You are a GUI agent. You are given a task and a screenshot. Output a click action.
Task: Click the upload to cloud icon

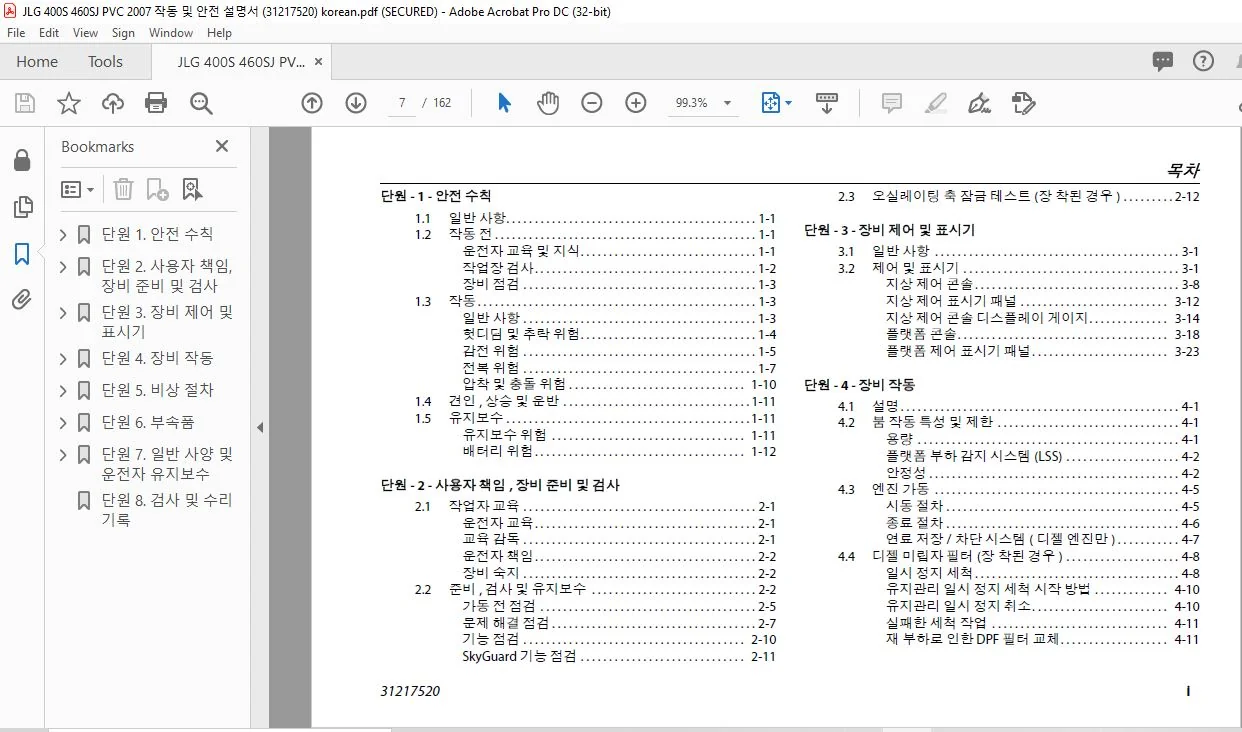113,103
